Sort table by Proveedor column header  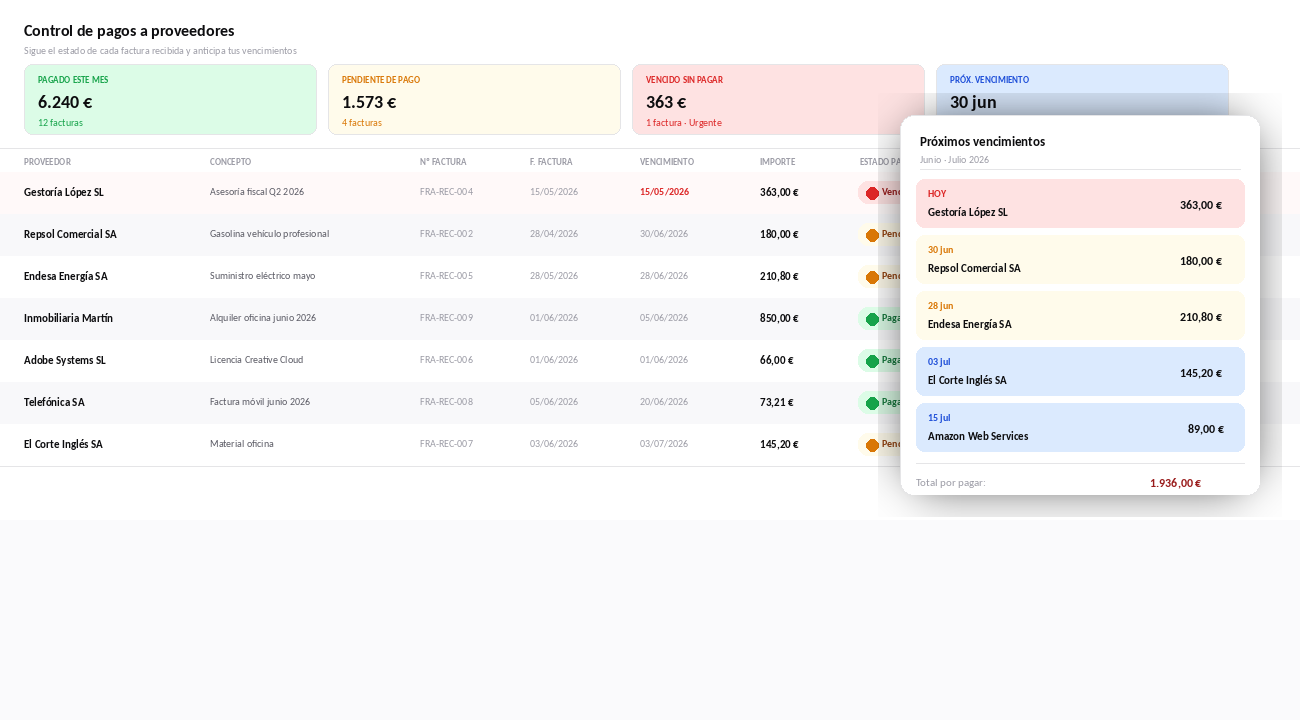click(x=47, y=162)
